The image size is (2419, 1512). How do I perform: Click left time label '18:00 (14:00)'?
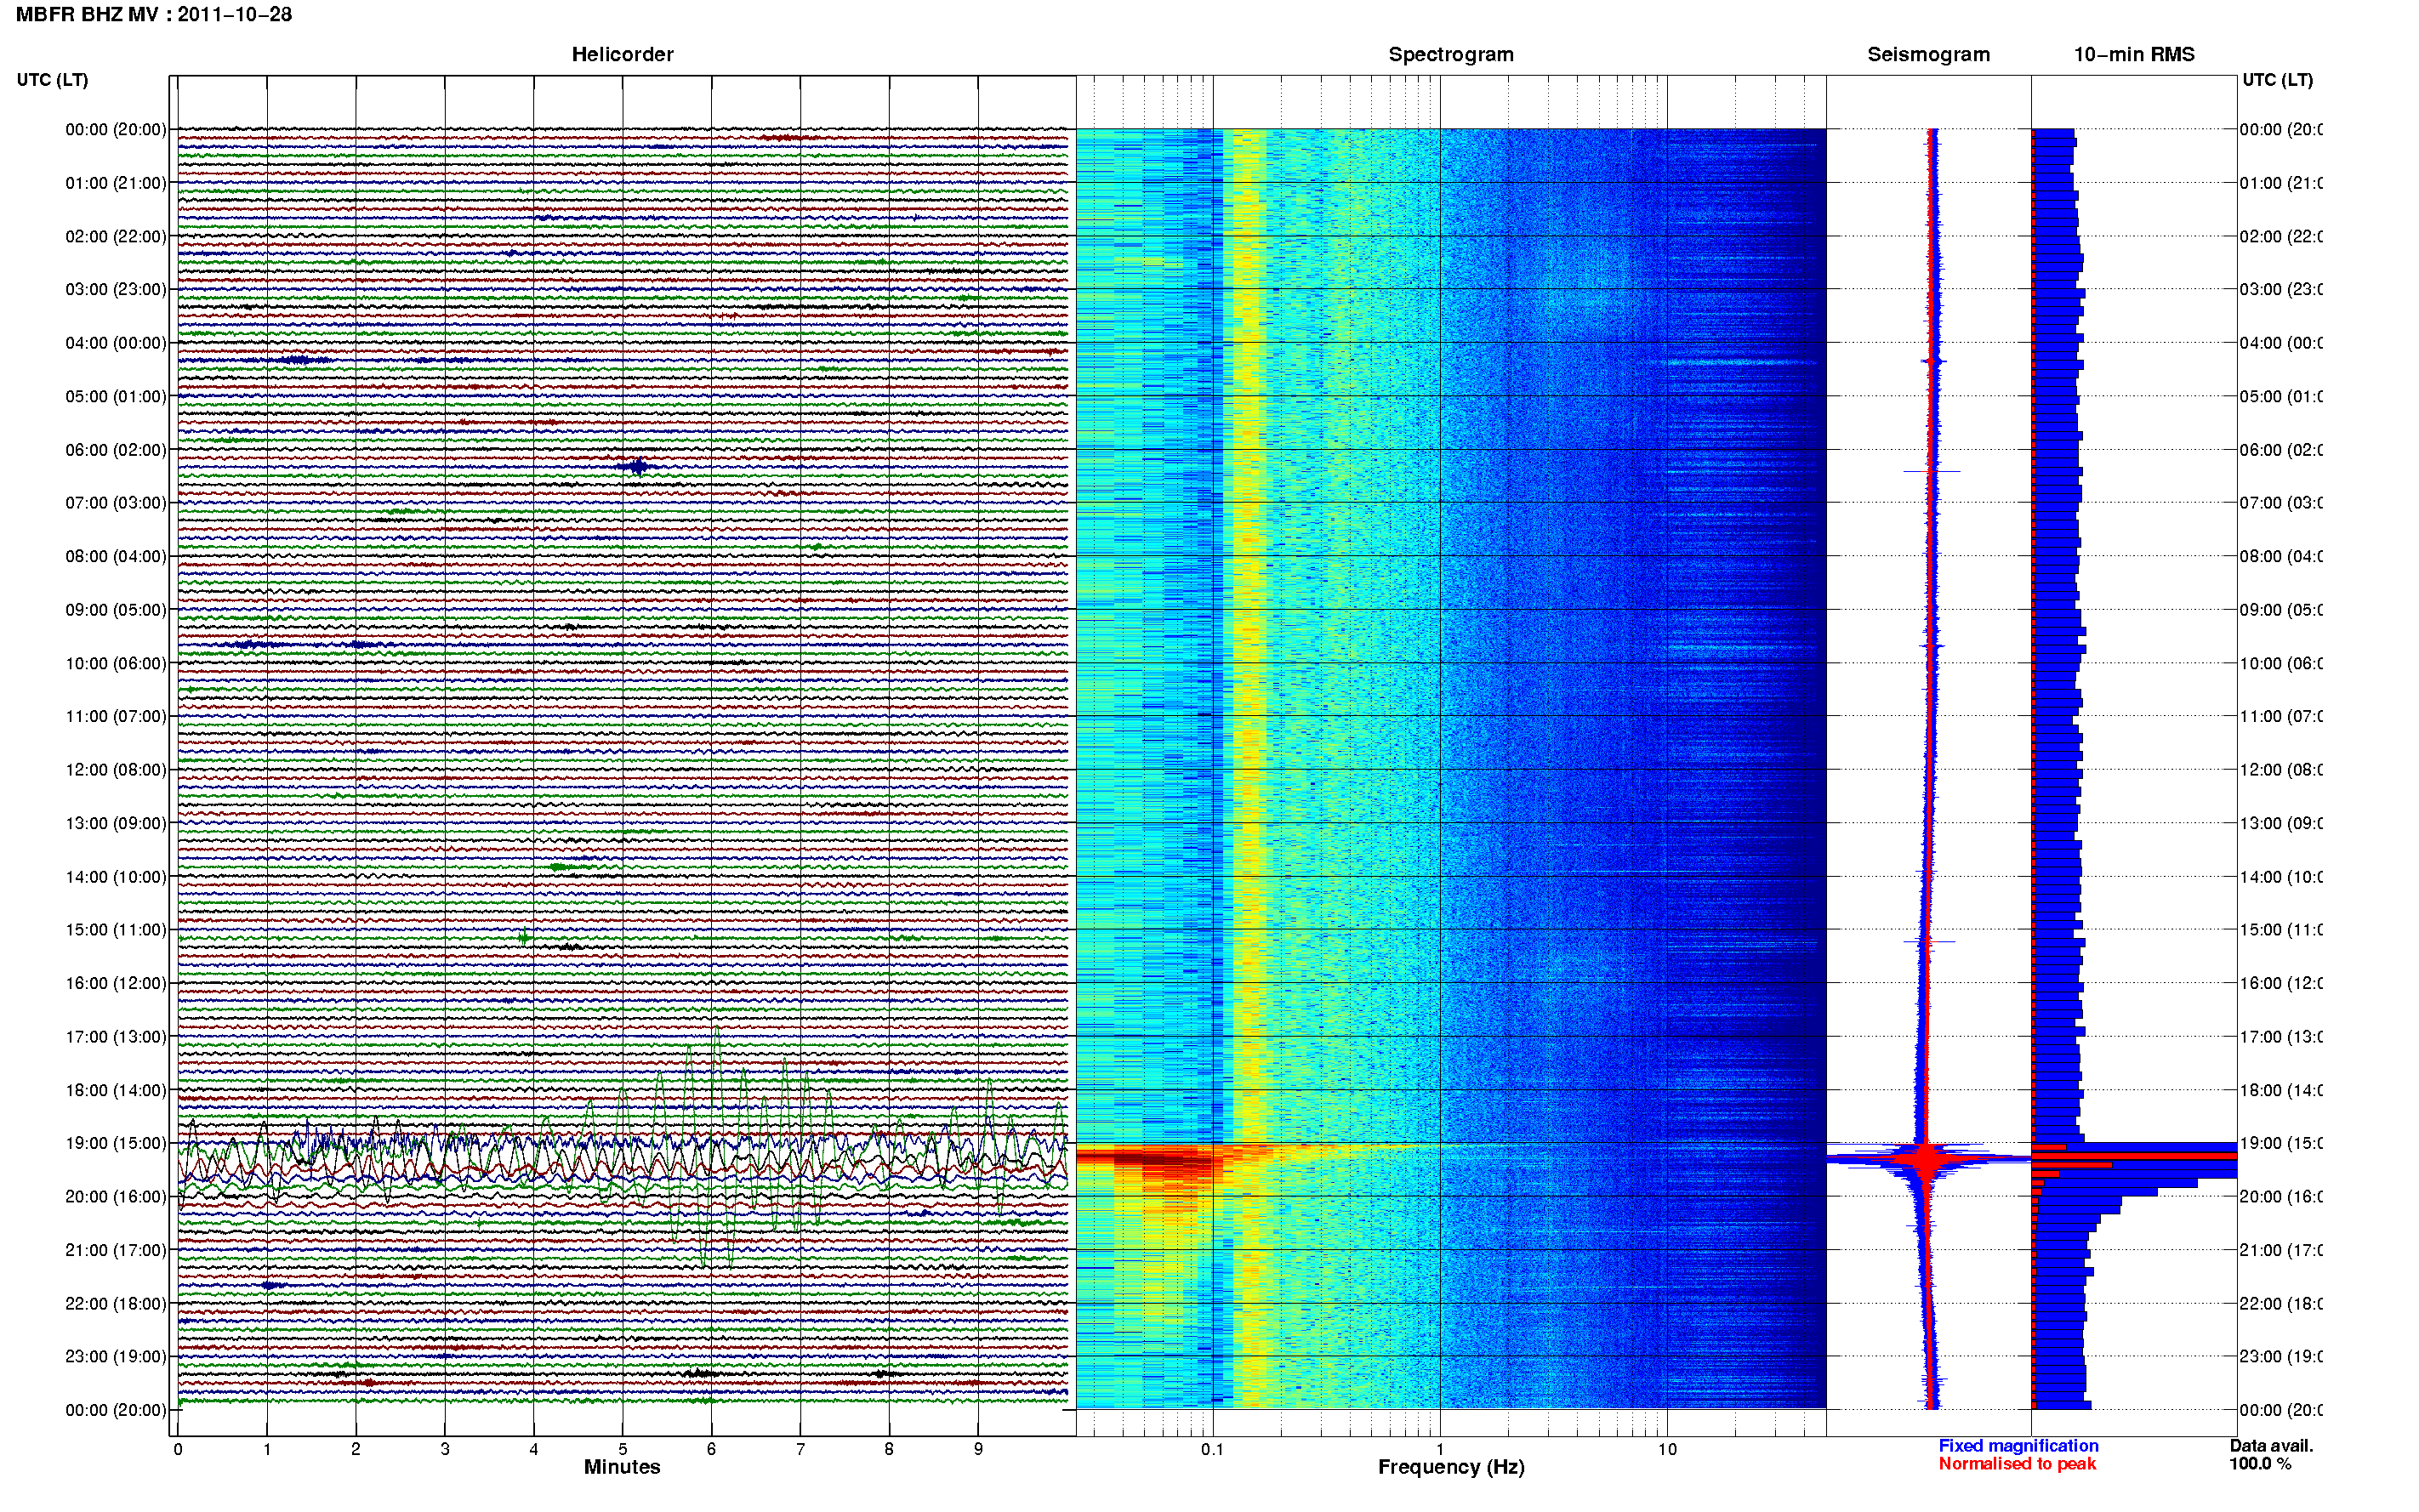pyautogui.click(x=116, y=1090)
